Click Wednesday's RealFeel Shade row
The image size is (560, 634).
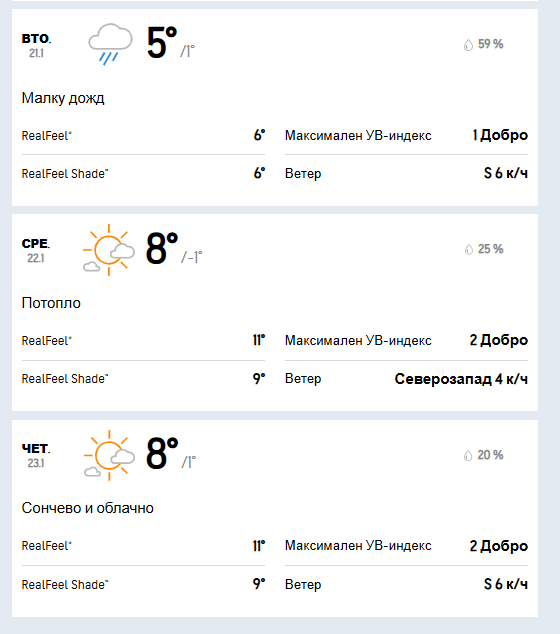click(x=143, y=379)
